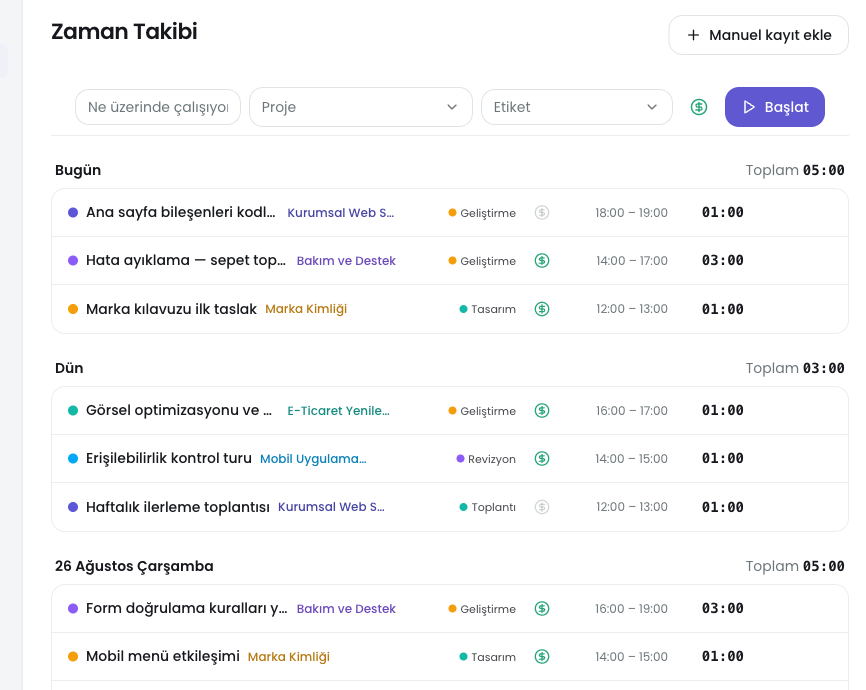The height and width of the screenshot is (690, 866).
Task: Click Toplam 03:00 total for Dün
Action: pyautogui.click(x=795, y=368)
